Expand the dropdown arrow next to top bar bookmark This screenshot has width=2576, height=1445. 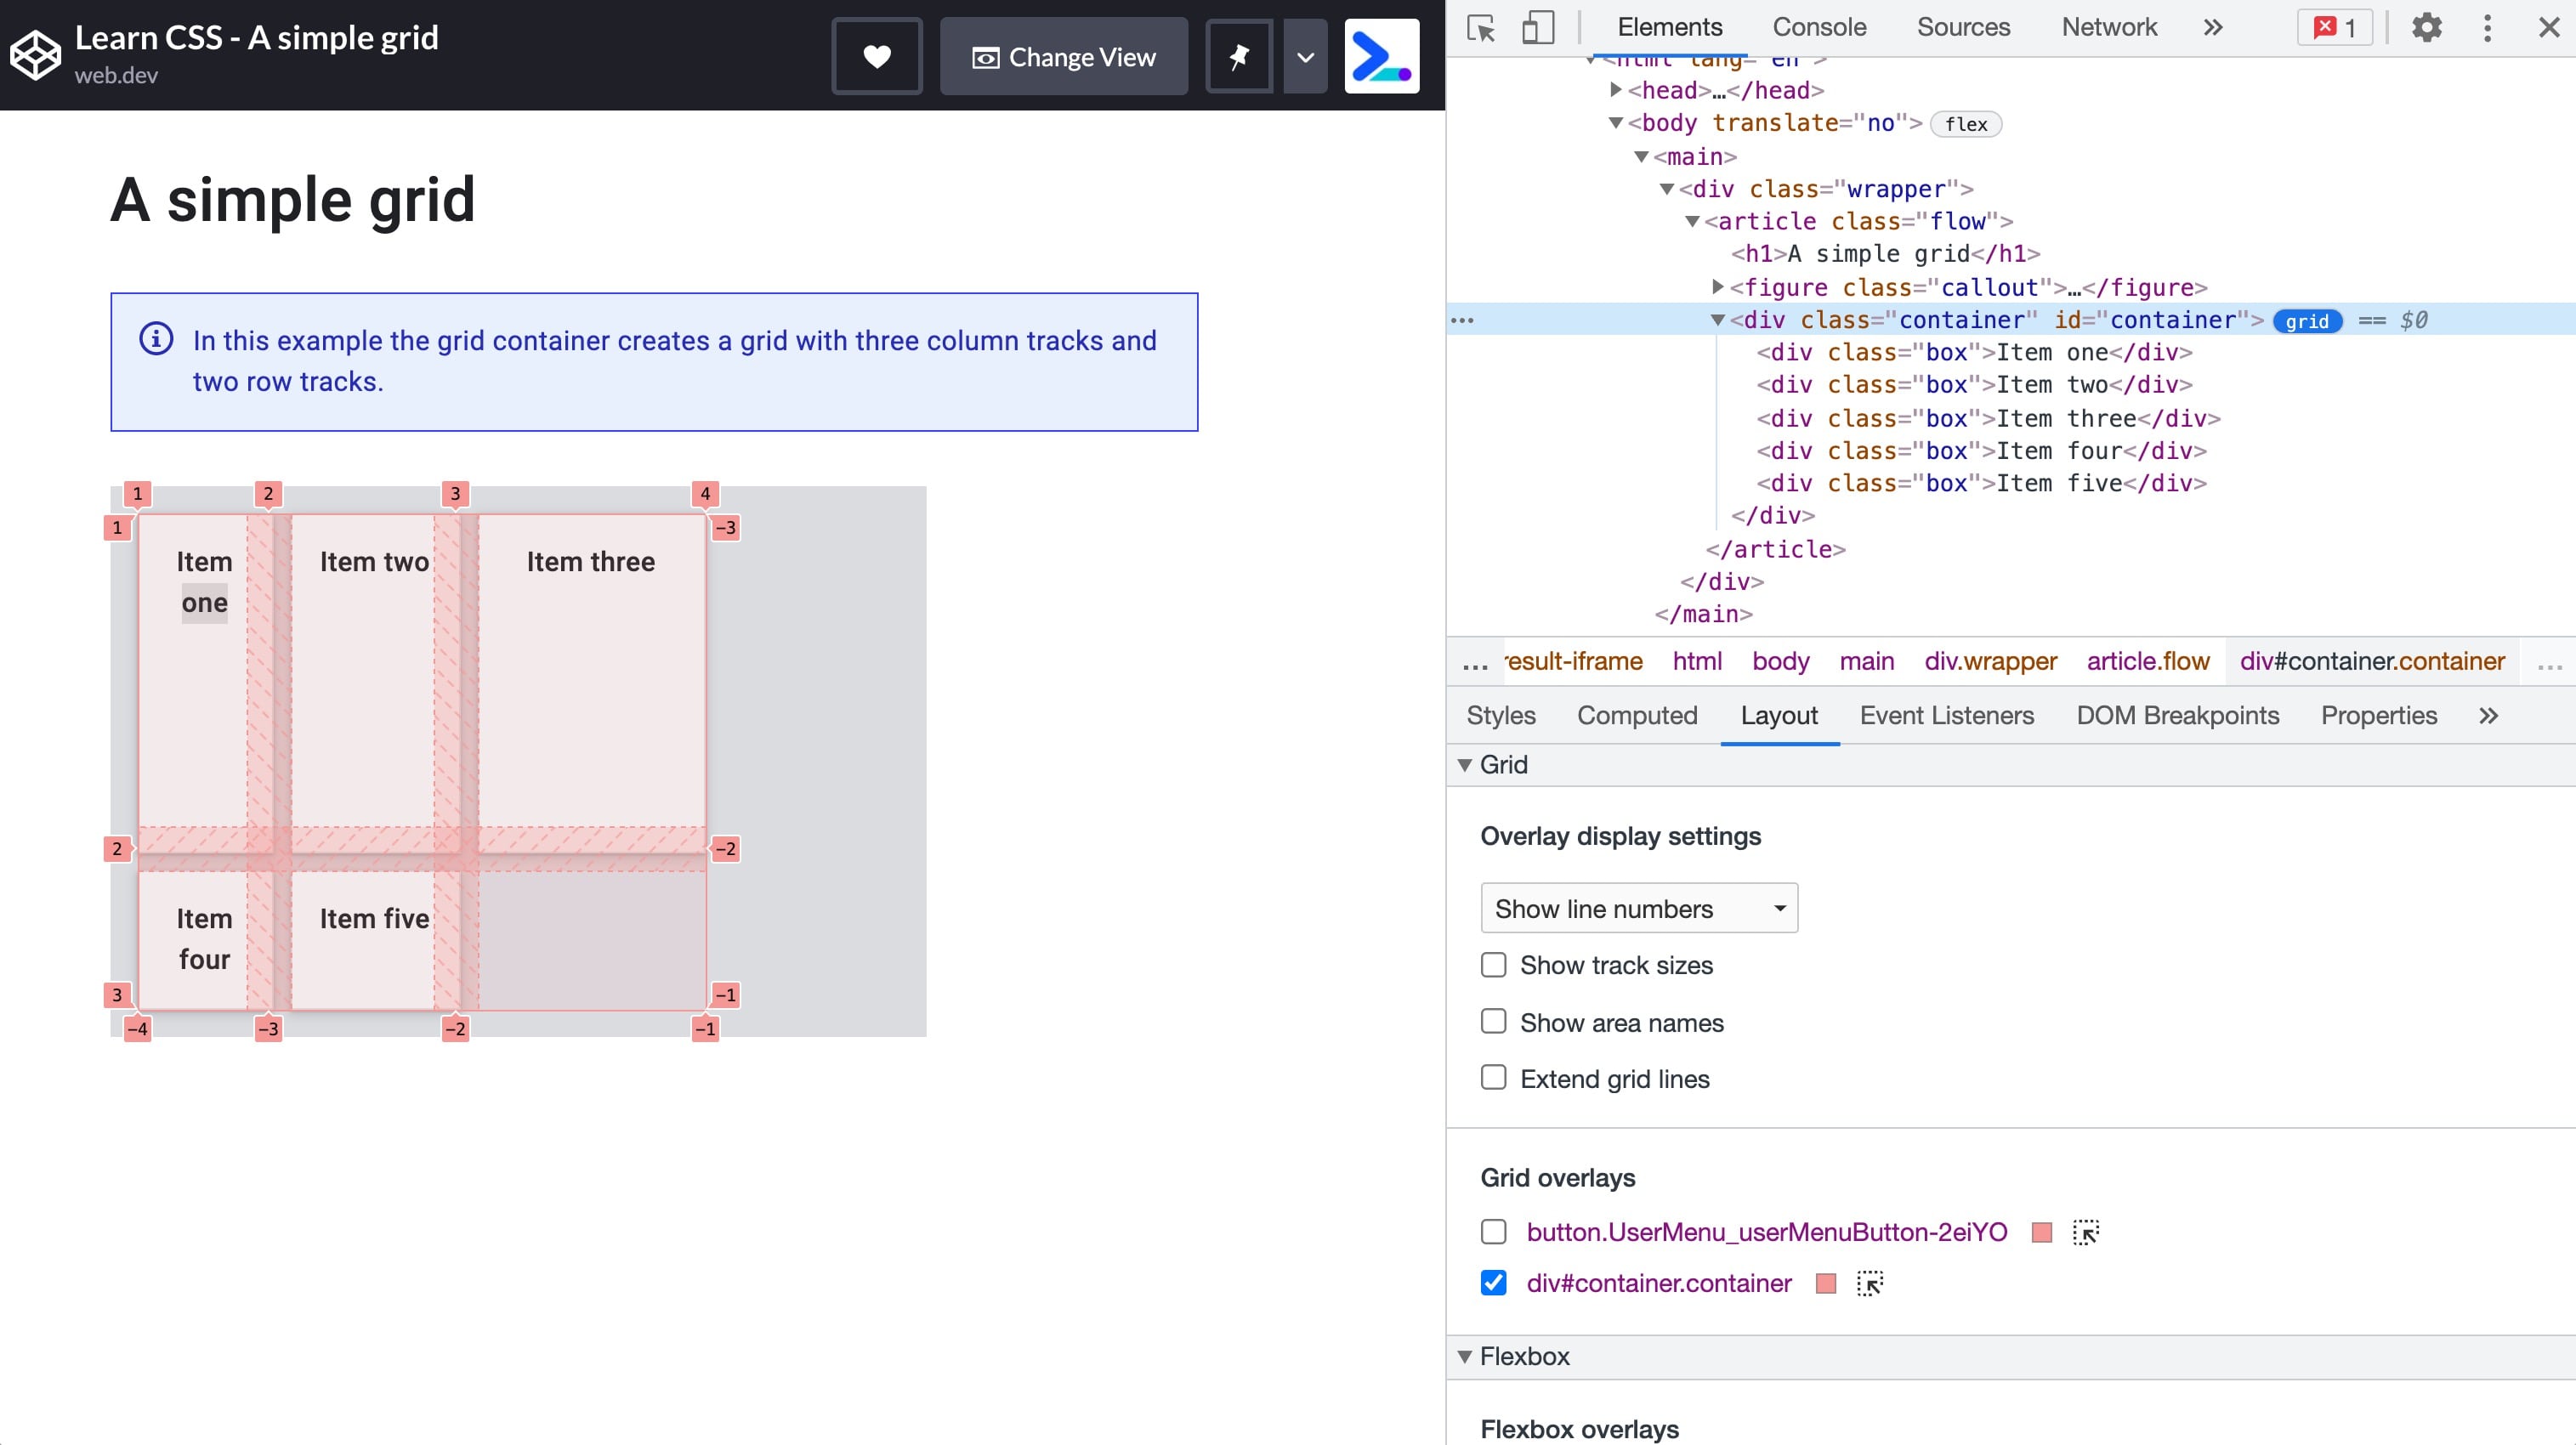1304,57
